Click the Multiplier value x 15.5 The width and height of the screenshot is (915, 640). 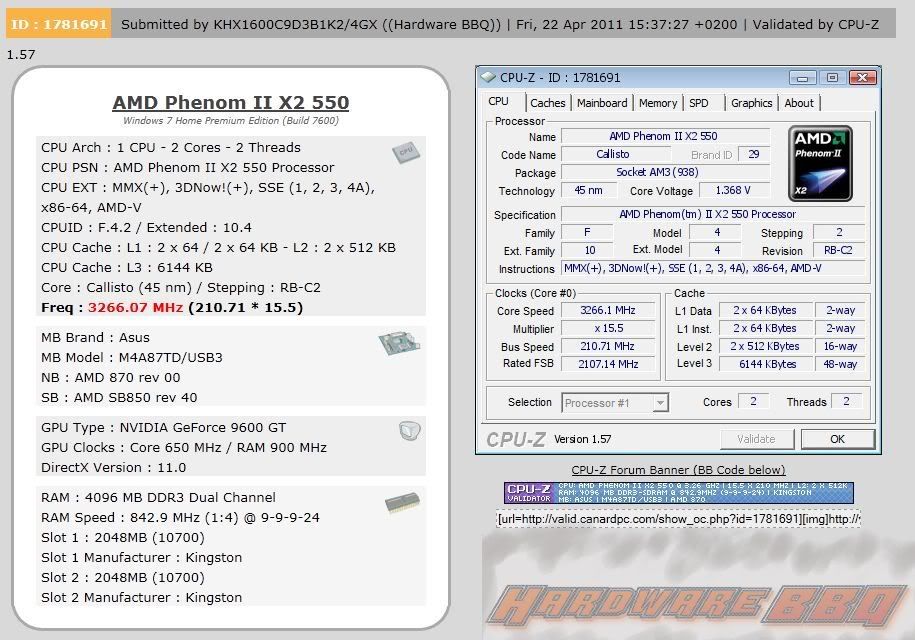click(x=607, y=328)
